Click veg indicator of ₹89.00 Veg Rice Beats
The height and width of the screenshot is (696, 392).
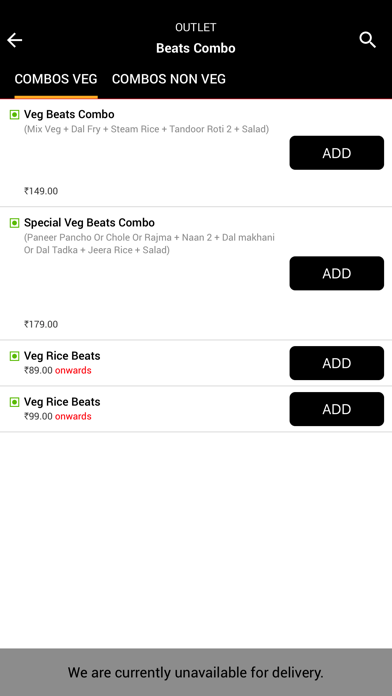click(15, 356)
